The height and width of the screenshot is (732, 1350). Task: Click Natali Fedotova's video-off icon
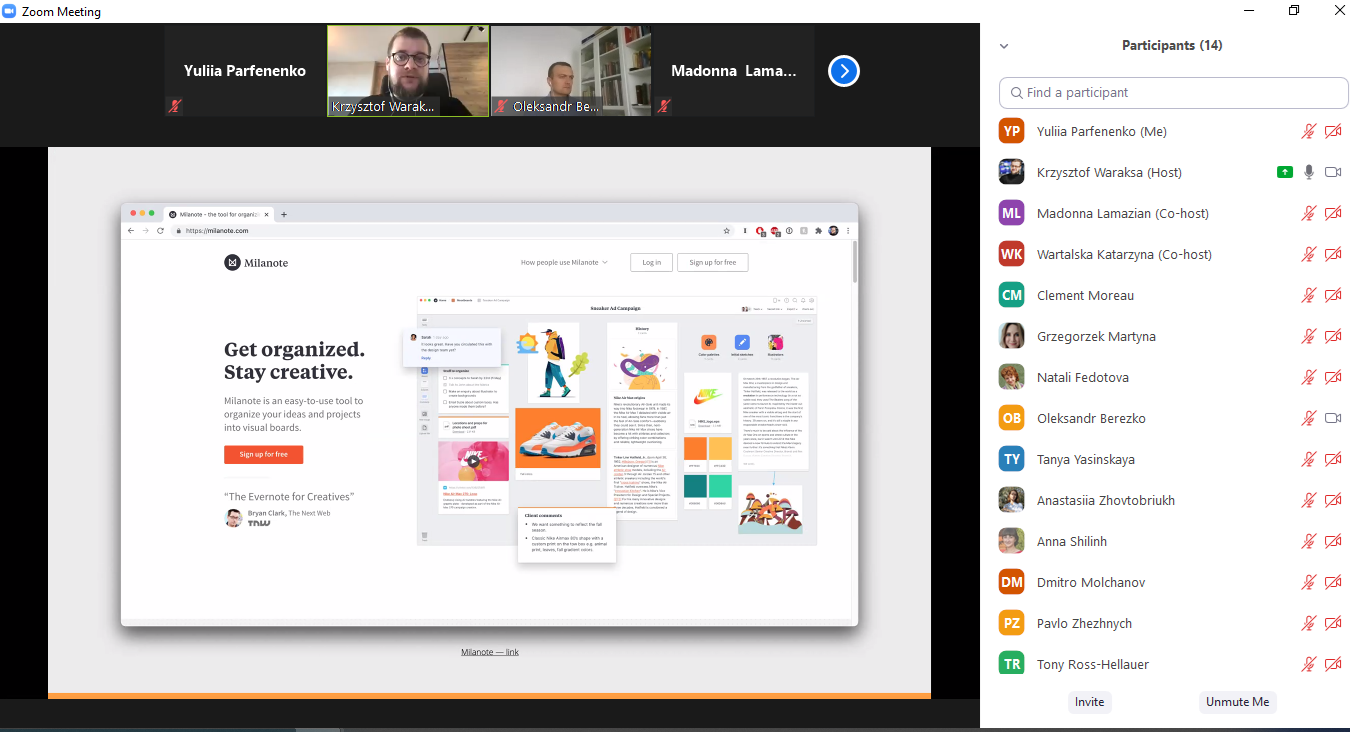click(1333, 377)
